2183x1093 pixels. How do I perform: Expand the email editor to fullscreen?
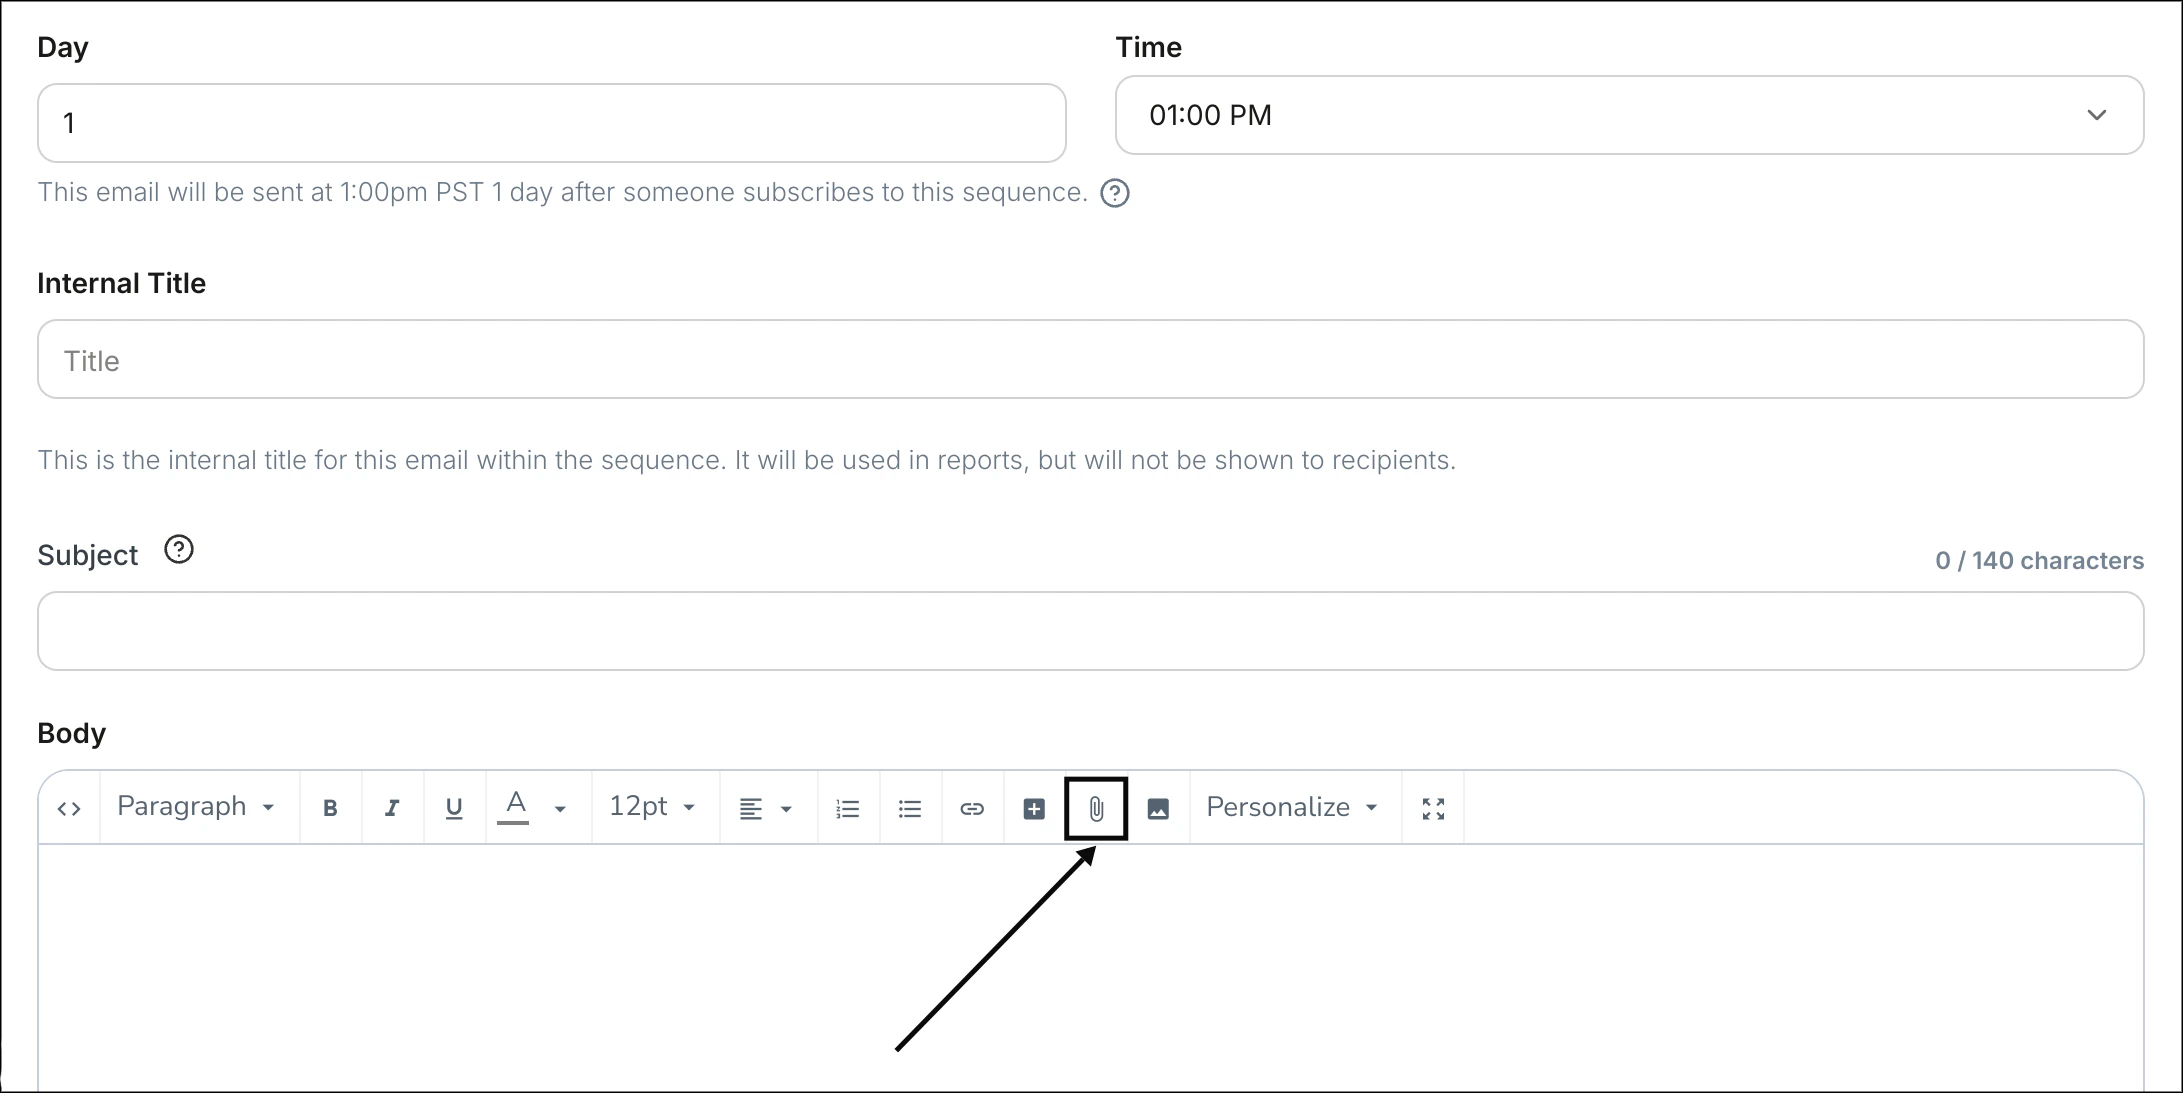[x=1432, y=807]
